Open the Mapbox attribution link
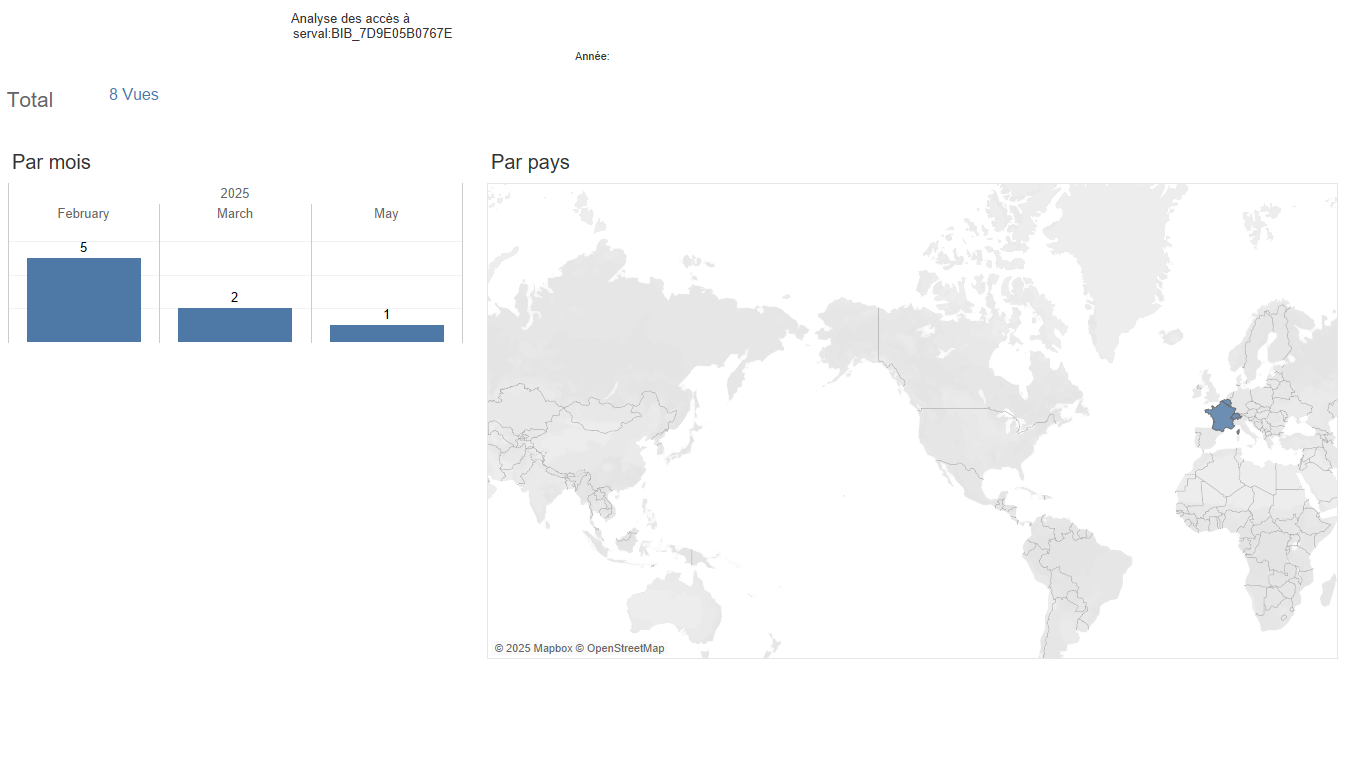Image resolution: width=1366 pixels, height=768 pixels. [x=533, y=648]
